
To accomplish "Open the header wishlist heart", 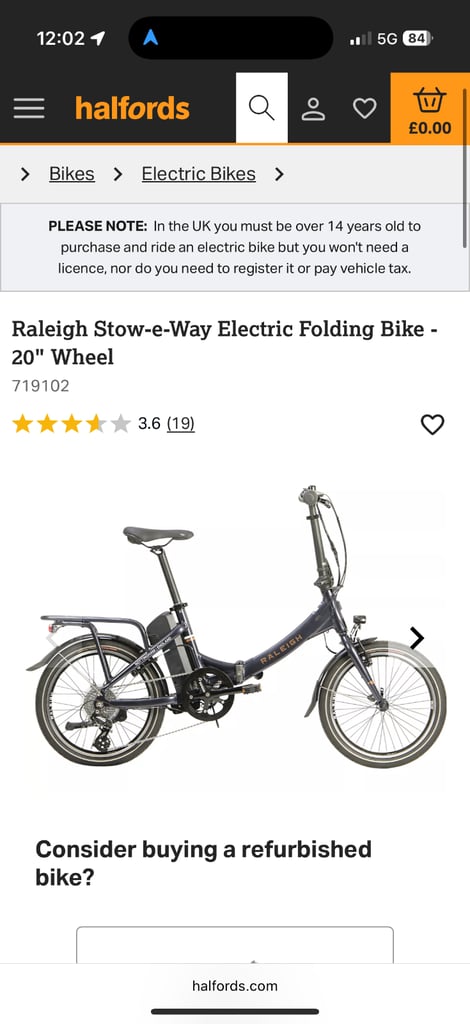I will (x=364, y=108).
